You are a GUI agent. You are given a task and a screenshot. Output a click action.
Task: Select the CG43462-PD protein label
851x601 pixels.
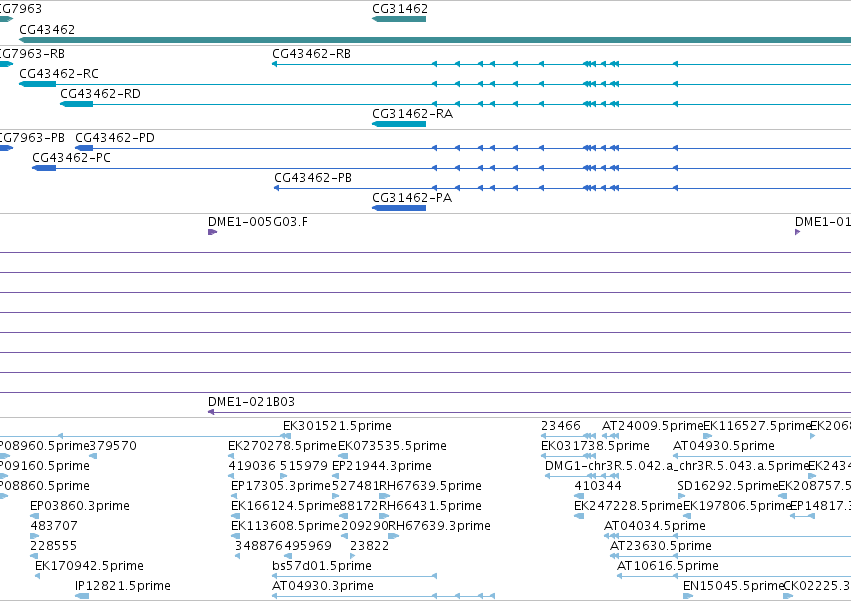[115, 138]
